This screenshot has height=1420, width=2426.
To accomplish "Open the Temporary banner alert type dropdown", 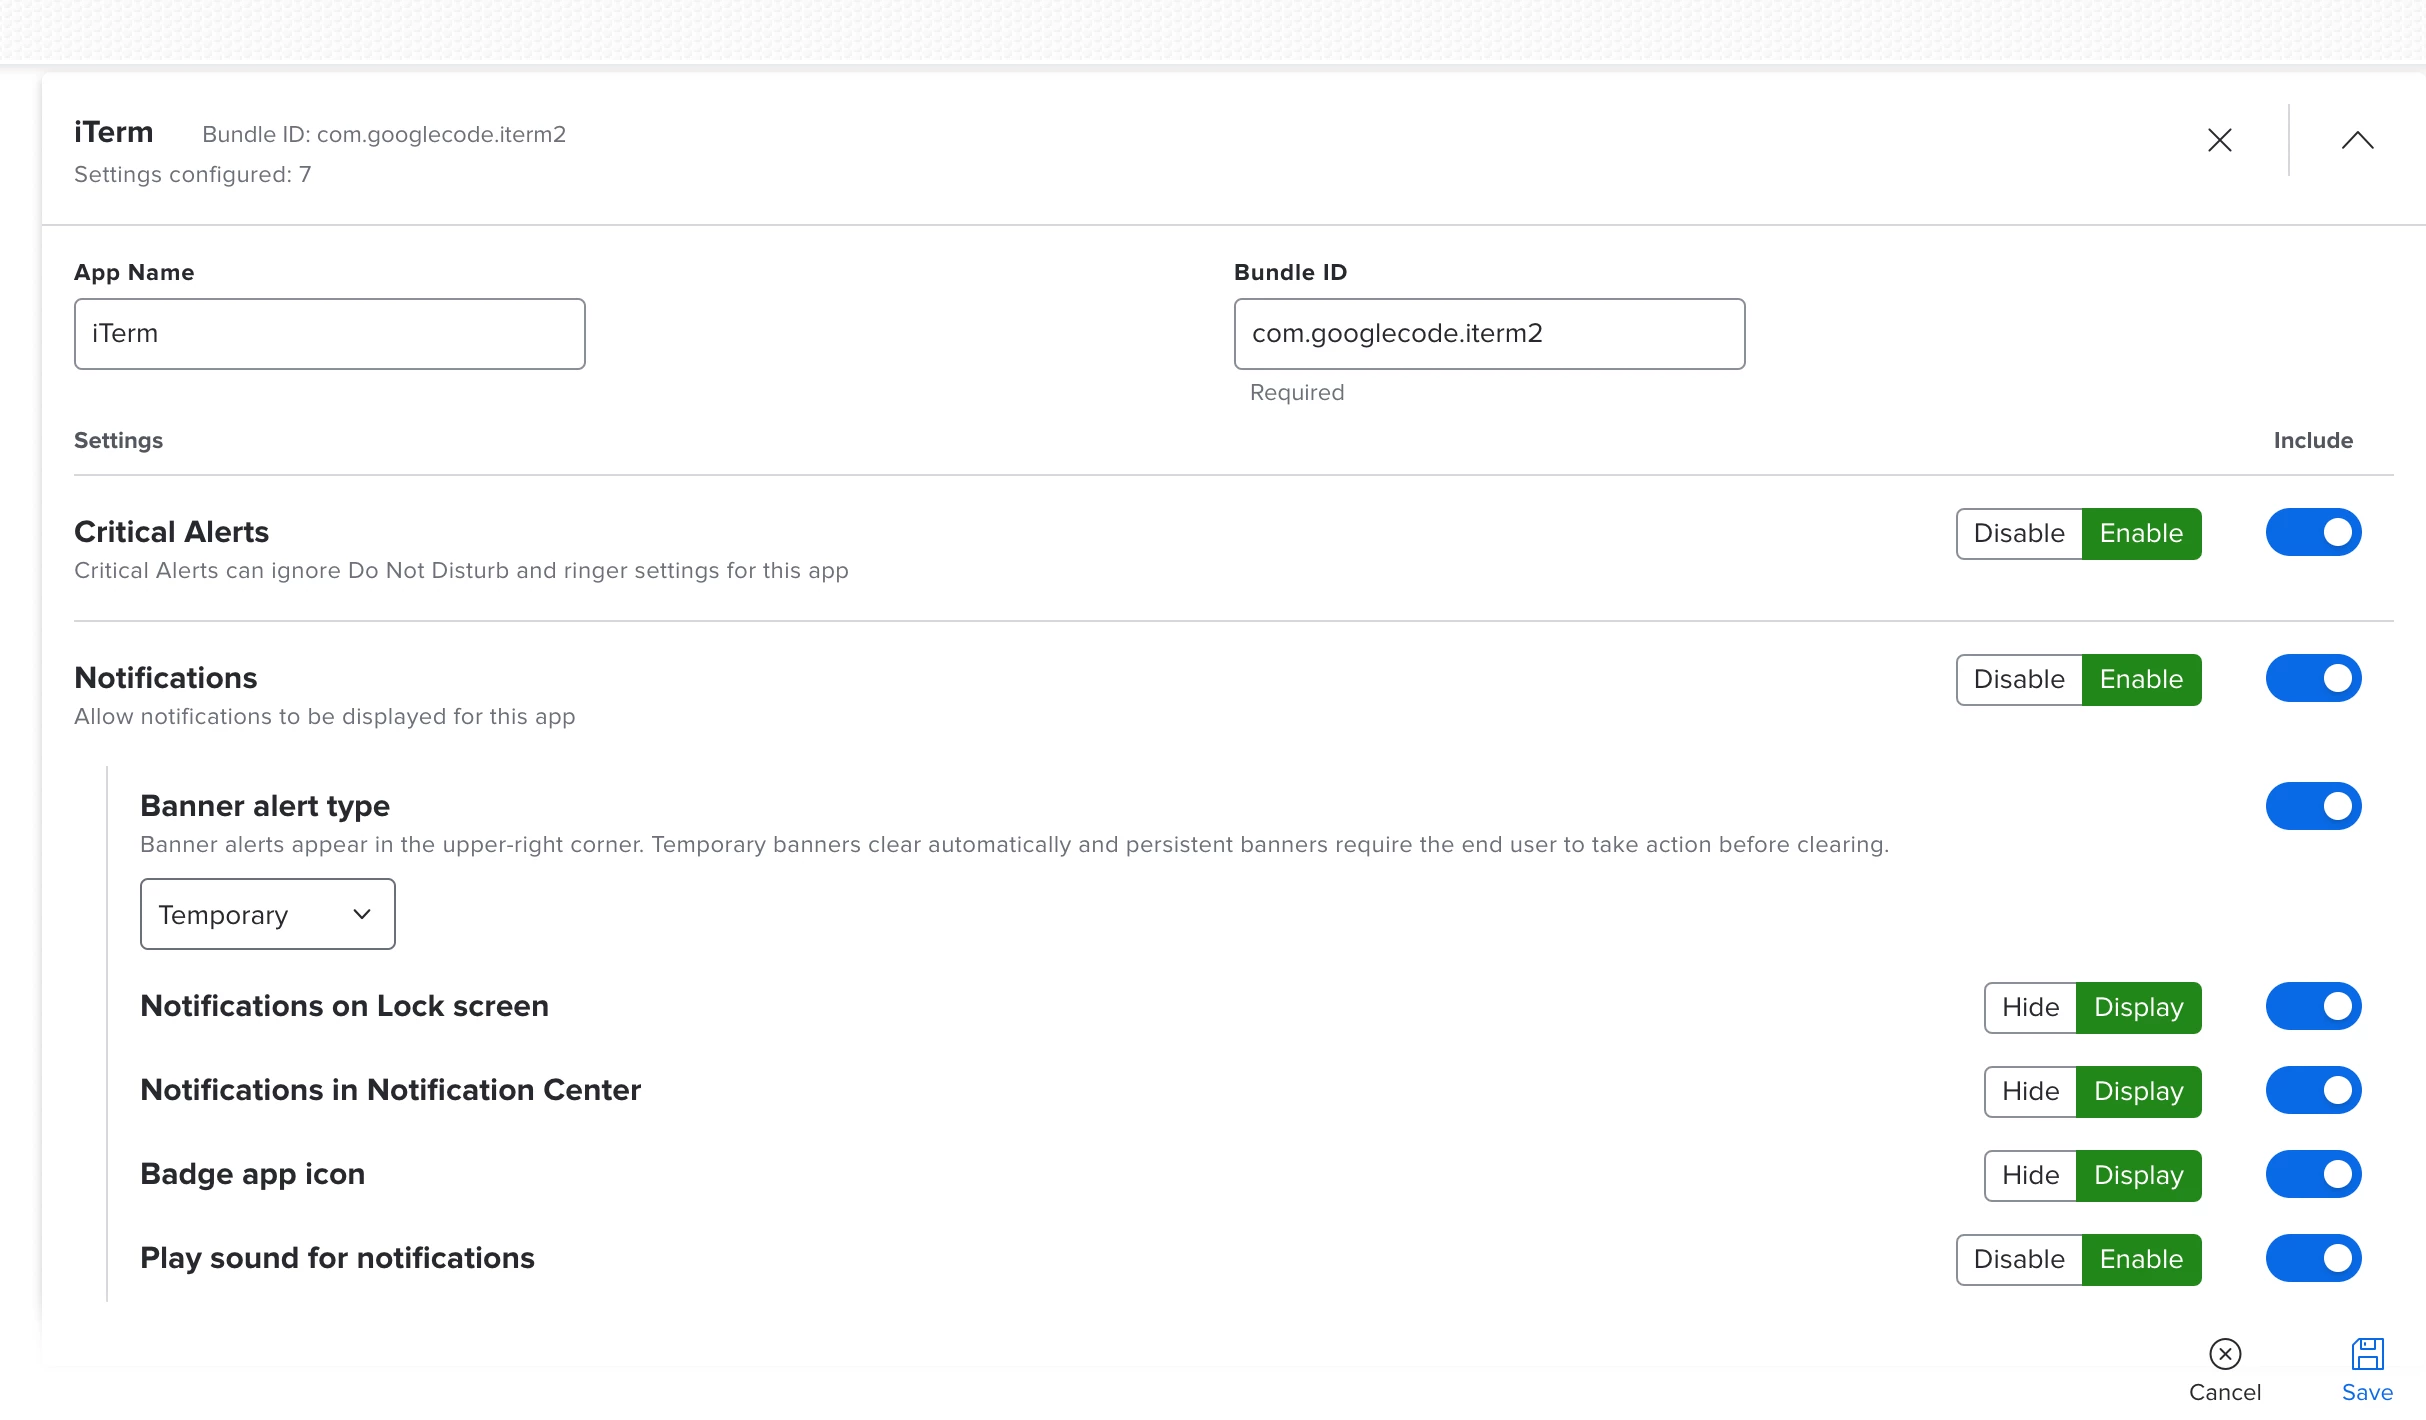I will click(x=268, y=914).
